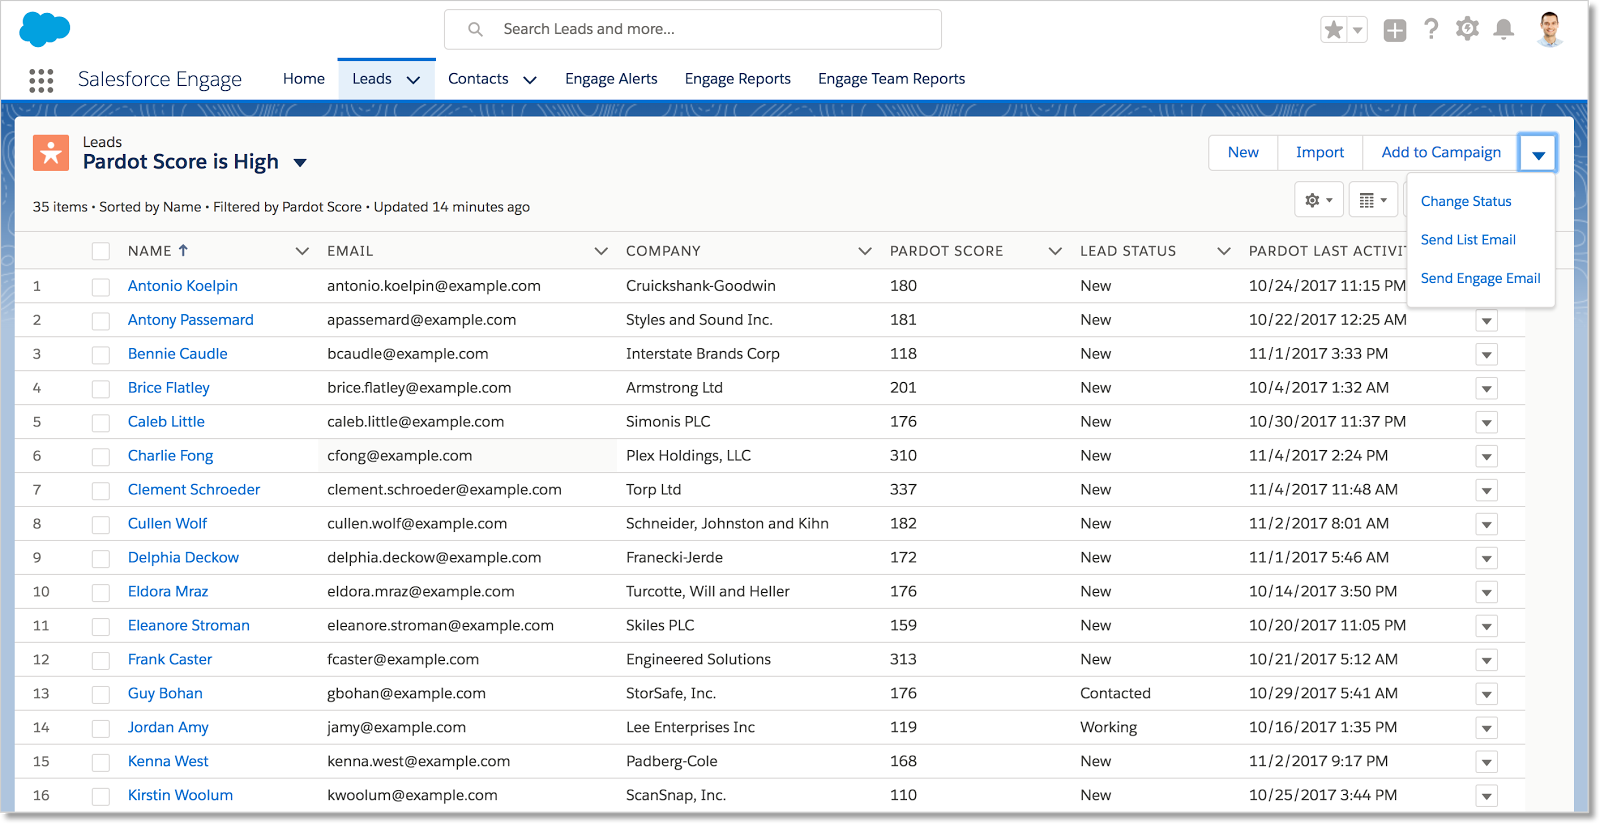1600x824 pixels.
Task: Go to the Home tab
Action: [x=304, y=79]
